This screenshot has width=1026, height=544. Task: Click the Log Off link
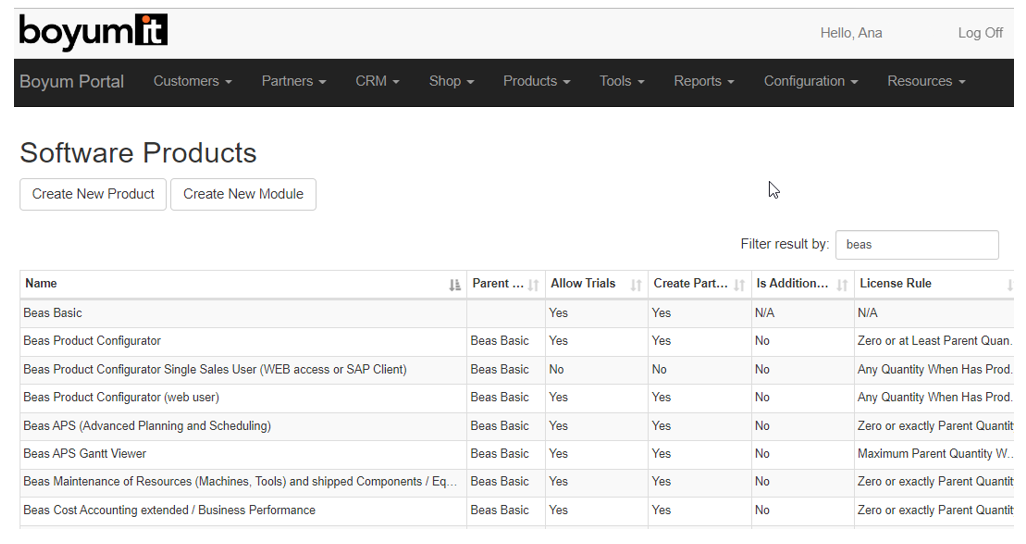pyautogui.click(x=979, y=33)
